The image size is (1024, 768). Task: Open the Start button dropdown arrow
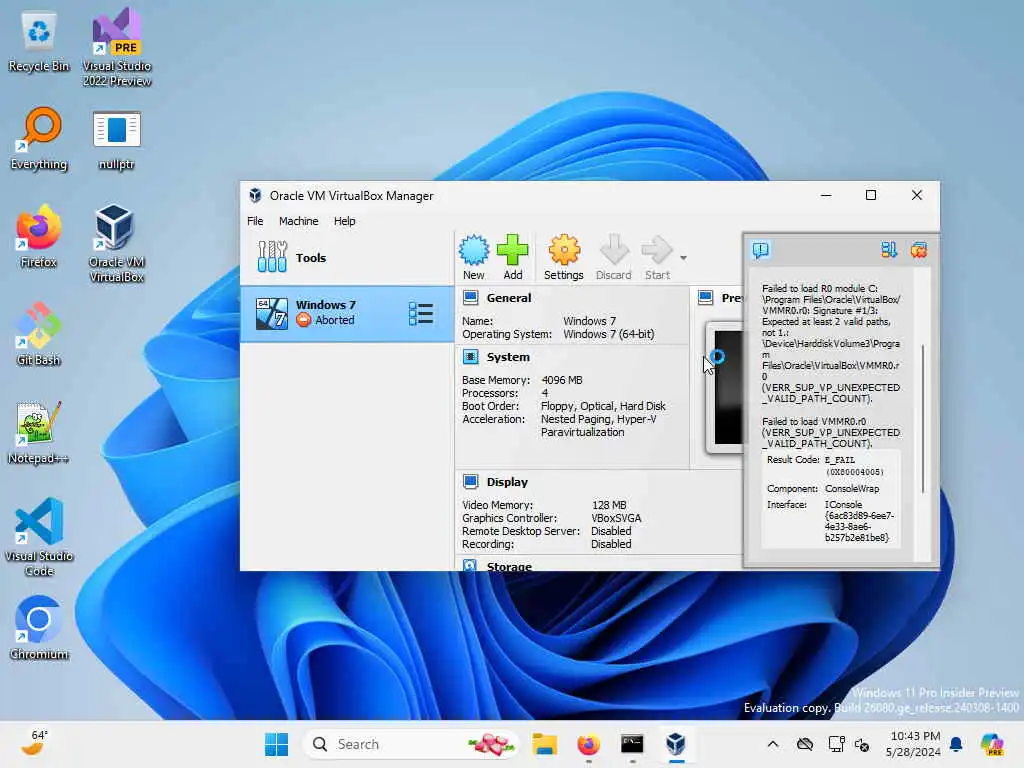pos(683,258)
